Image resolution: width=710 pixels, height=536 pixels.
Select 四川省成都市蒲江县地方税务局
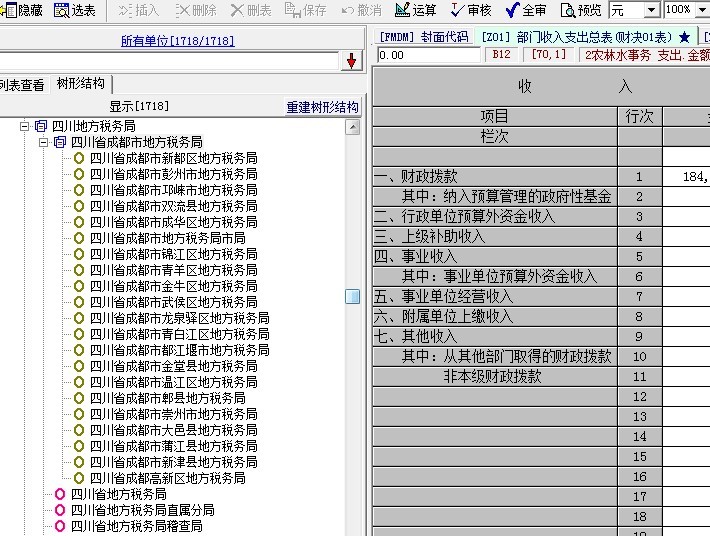click(173, 446)
